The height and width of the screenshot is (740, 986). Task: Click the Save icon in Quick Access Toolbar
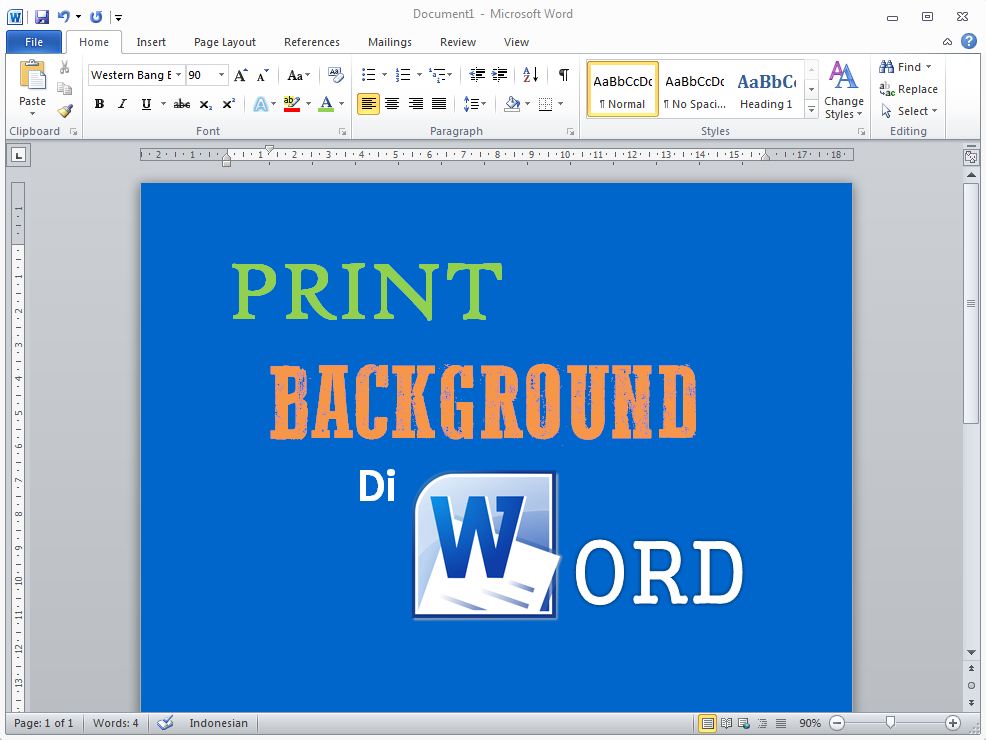click(x=42, y=17)
